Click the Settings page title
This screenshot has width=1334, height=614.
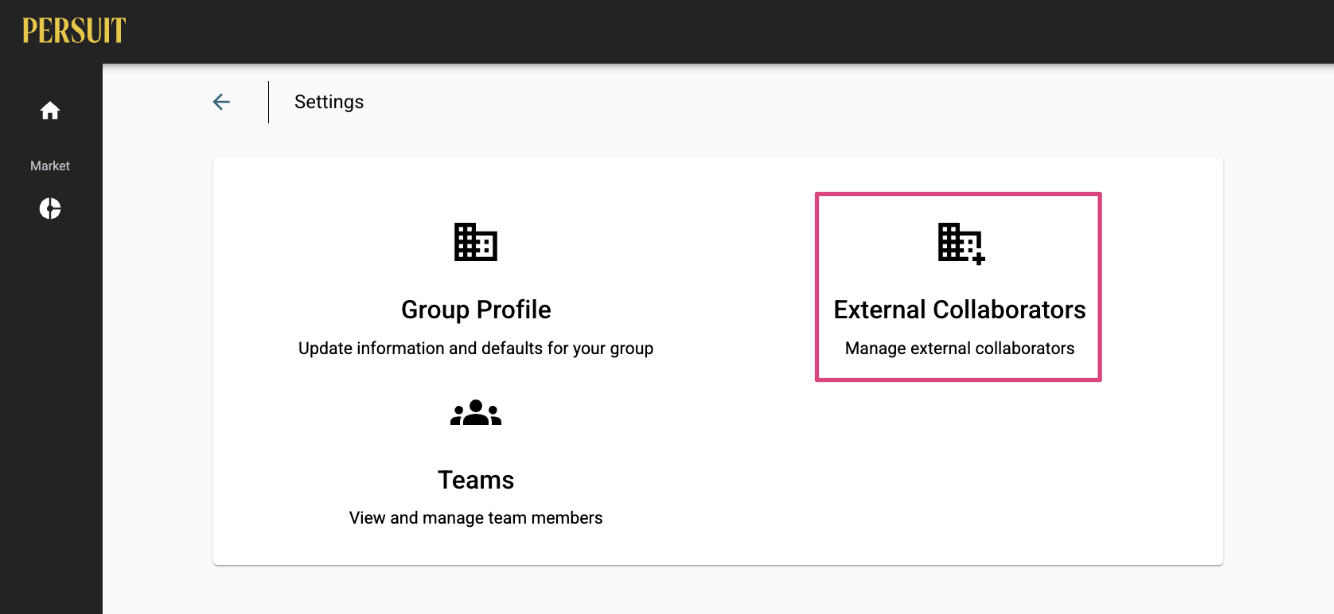point(329,102)
